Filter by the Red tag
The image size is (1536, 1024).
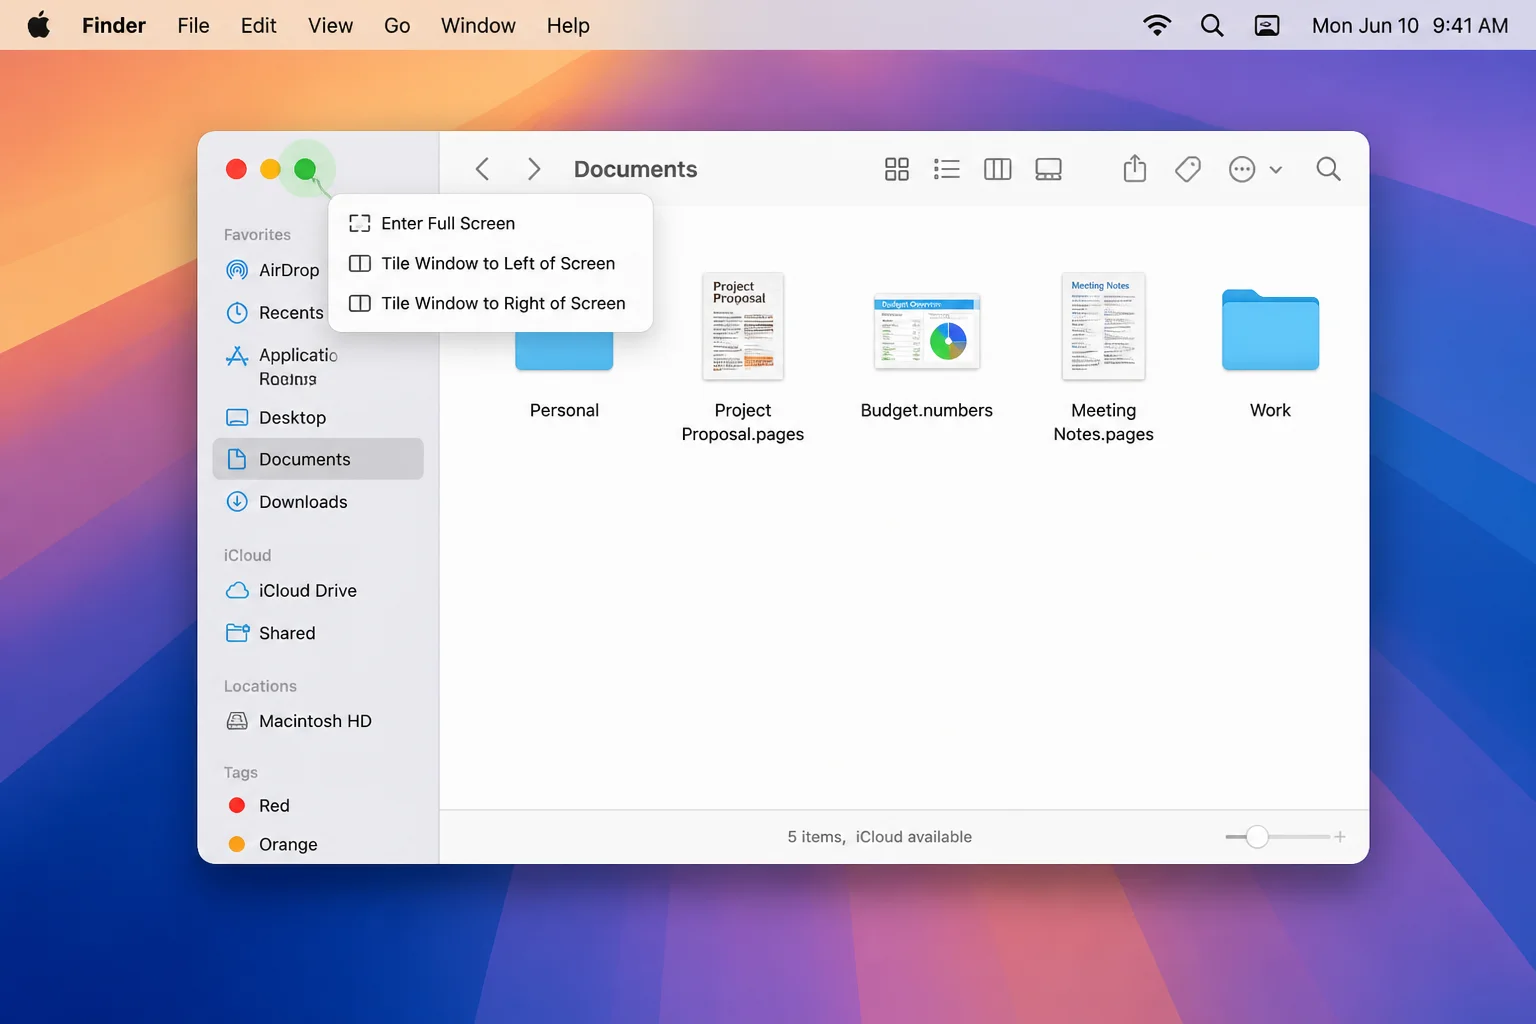click(318, 806)
